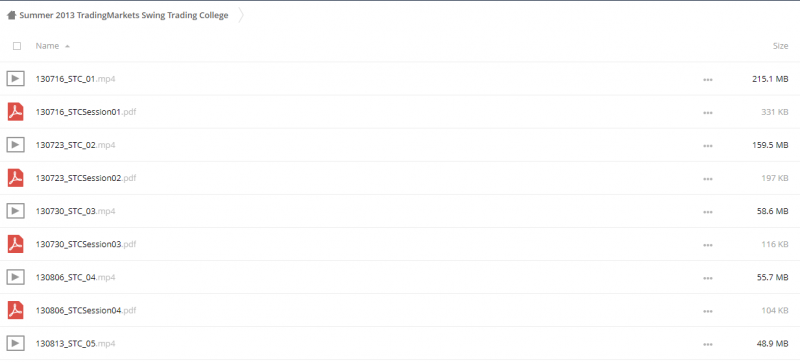800x362 pixels.
Task: Click video icon for 130813_STC_05.mp4
Action: click(16, 343)
